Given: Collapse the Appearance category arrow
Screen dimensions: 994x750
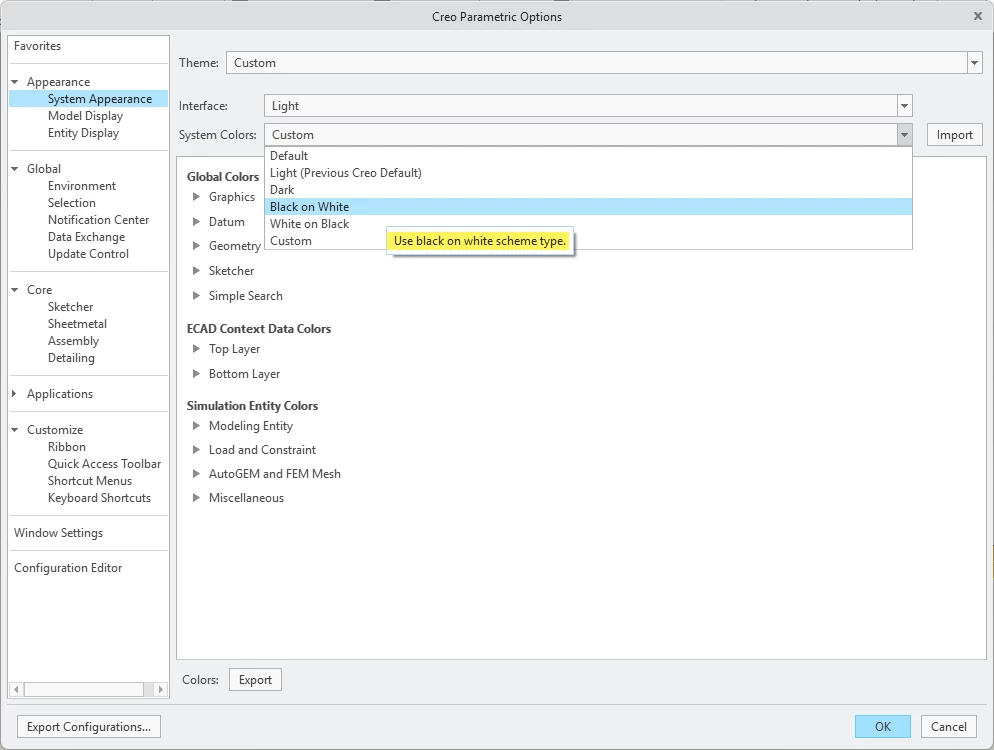Looking at the screenshot, I should (15, 82).
